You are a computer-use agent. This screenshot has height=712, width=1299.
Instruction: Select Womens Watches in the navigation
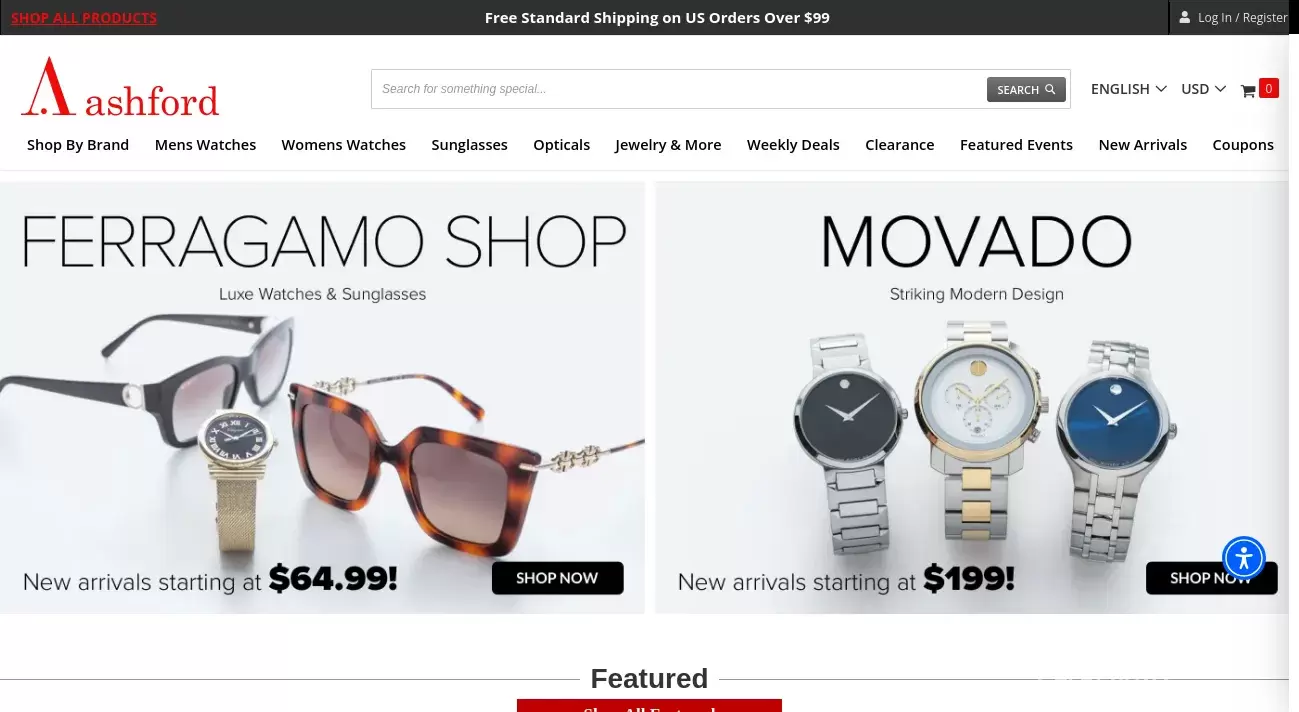(x=343, y=145)
